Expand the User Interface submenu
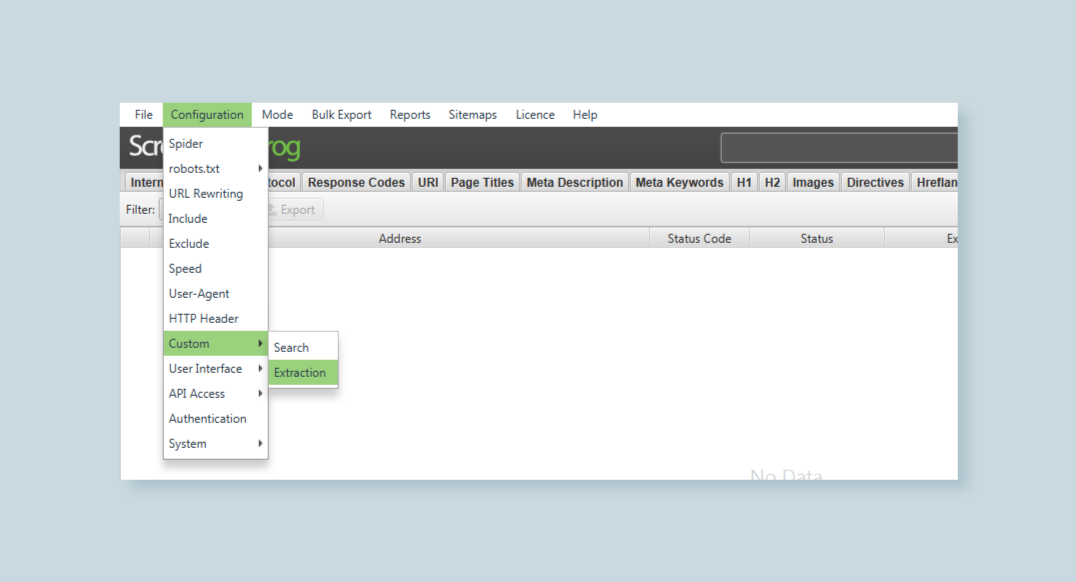Image resolution: width=1076 pixels, height=582 pixels. (x=215, y=369)
